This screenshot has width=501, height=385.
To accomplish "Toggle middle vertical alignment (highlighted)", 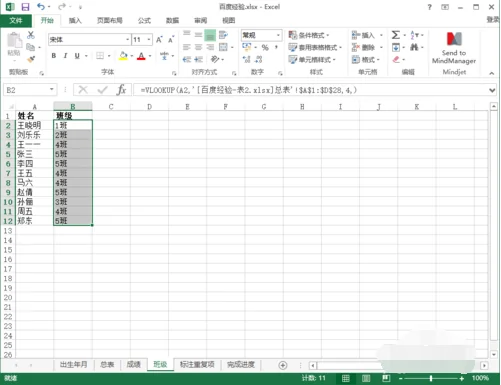I will point(210,35).
